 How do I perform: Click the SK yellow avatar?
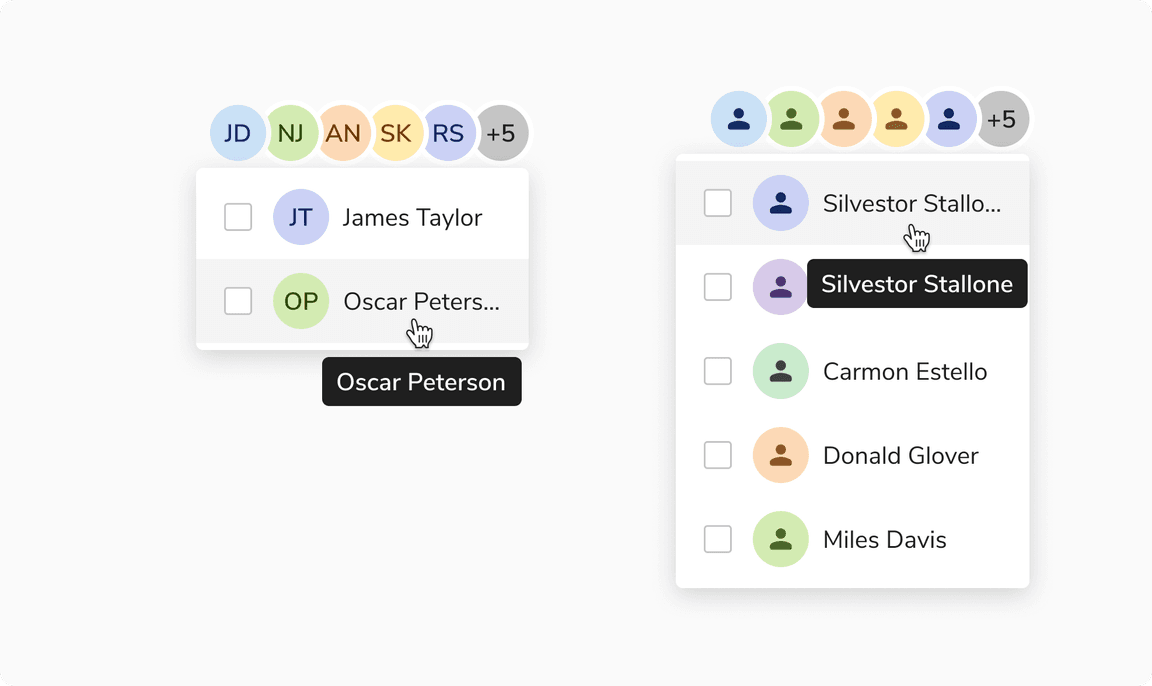point(396,133)
